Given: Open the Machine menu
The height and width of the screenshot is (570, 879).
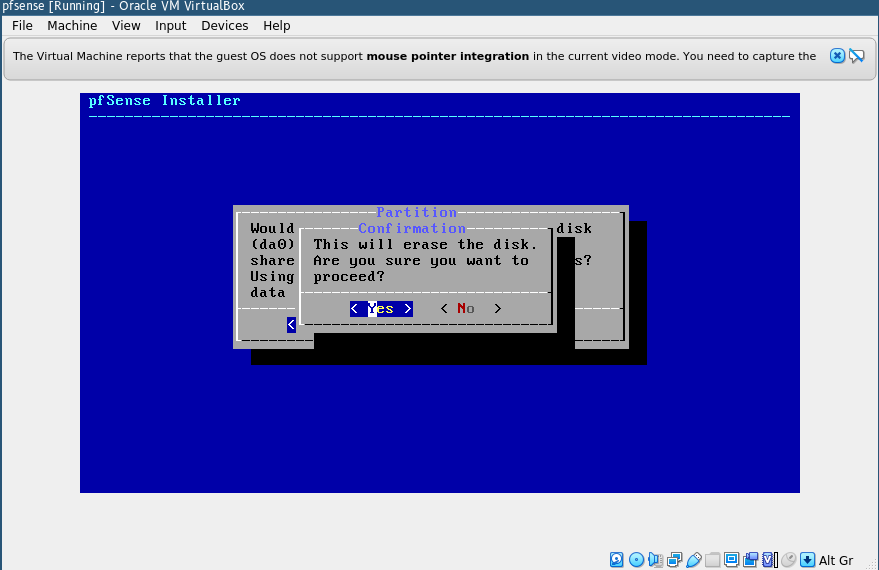Looking at the screenshot, I should (72, 26).
